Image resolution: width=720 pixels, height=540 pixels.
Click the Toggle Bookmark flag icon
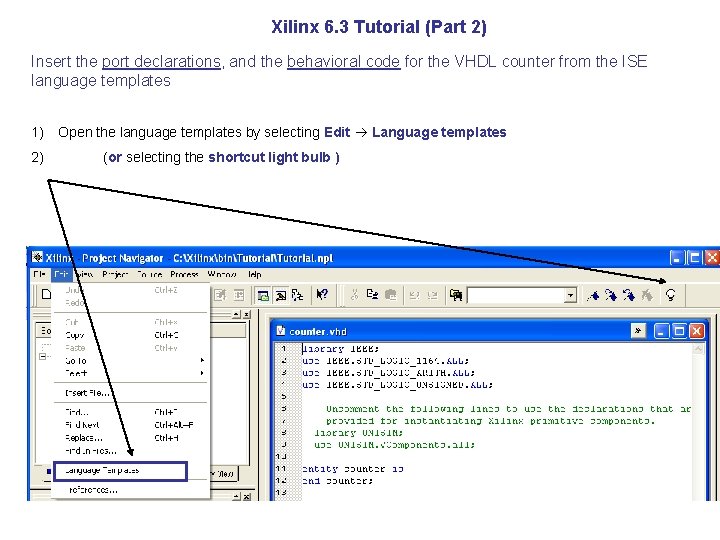tap(593, 295)
